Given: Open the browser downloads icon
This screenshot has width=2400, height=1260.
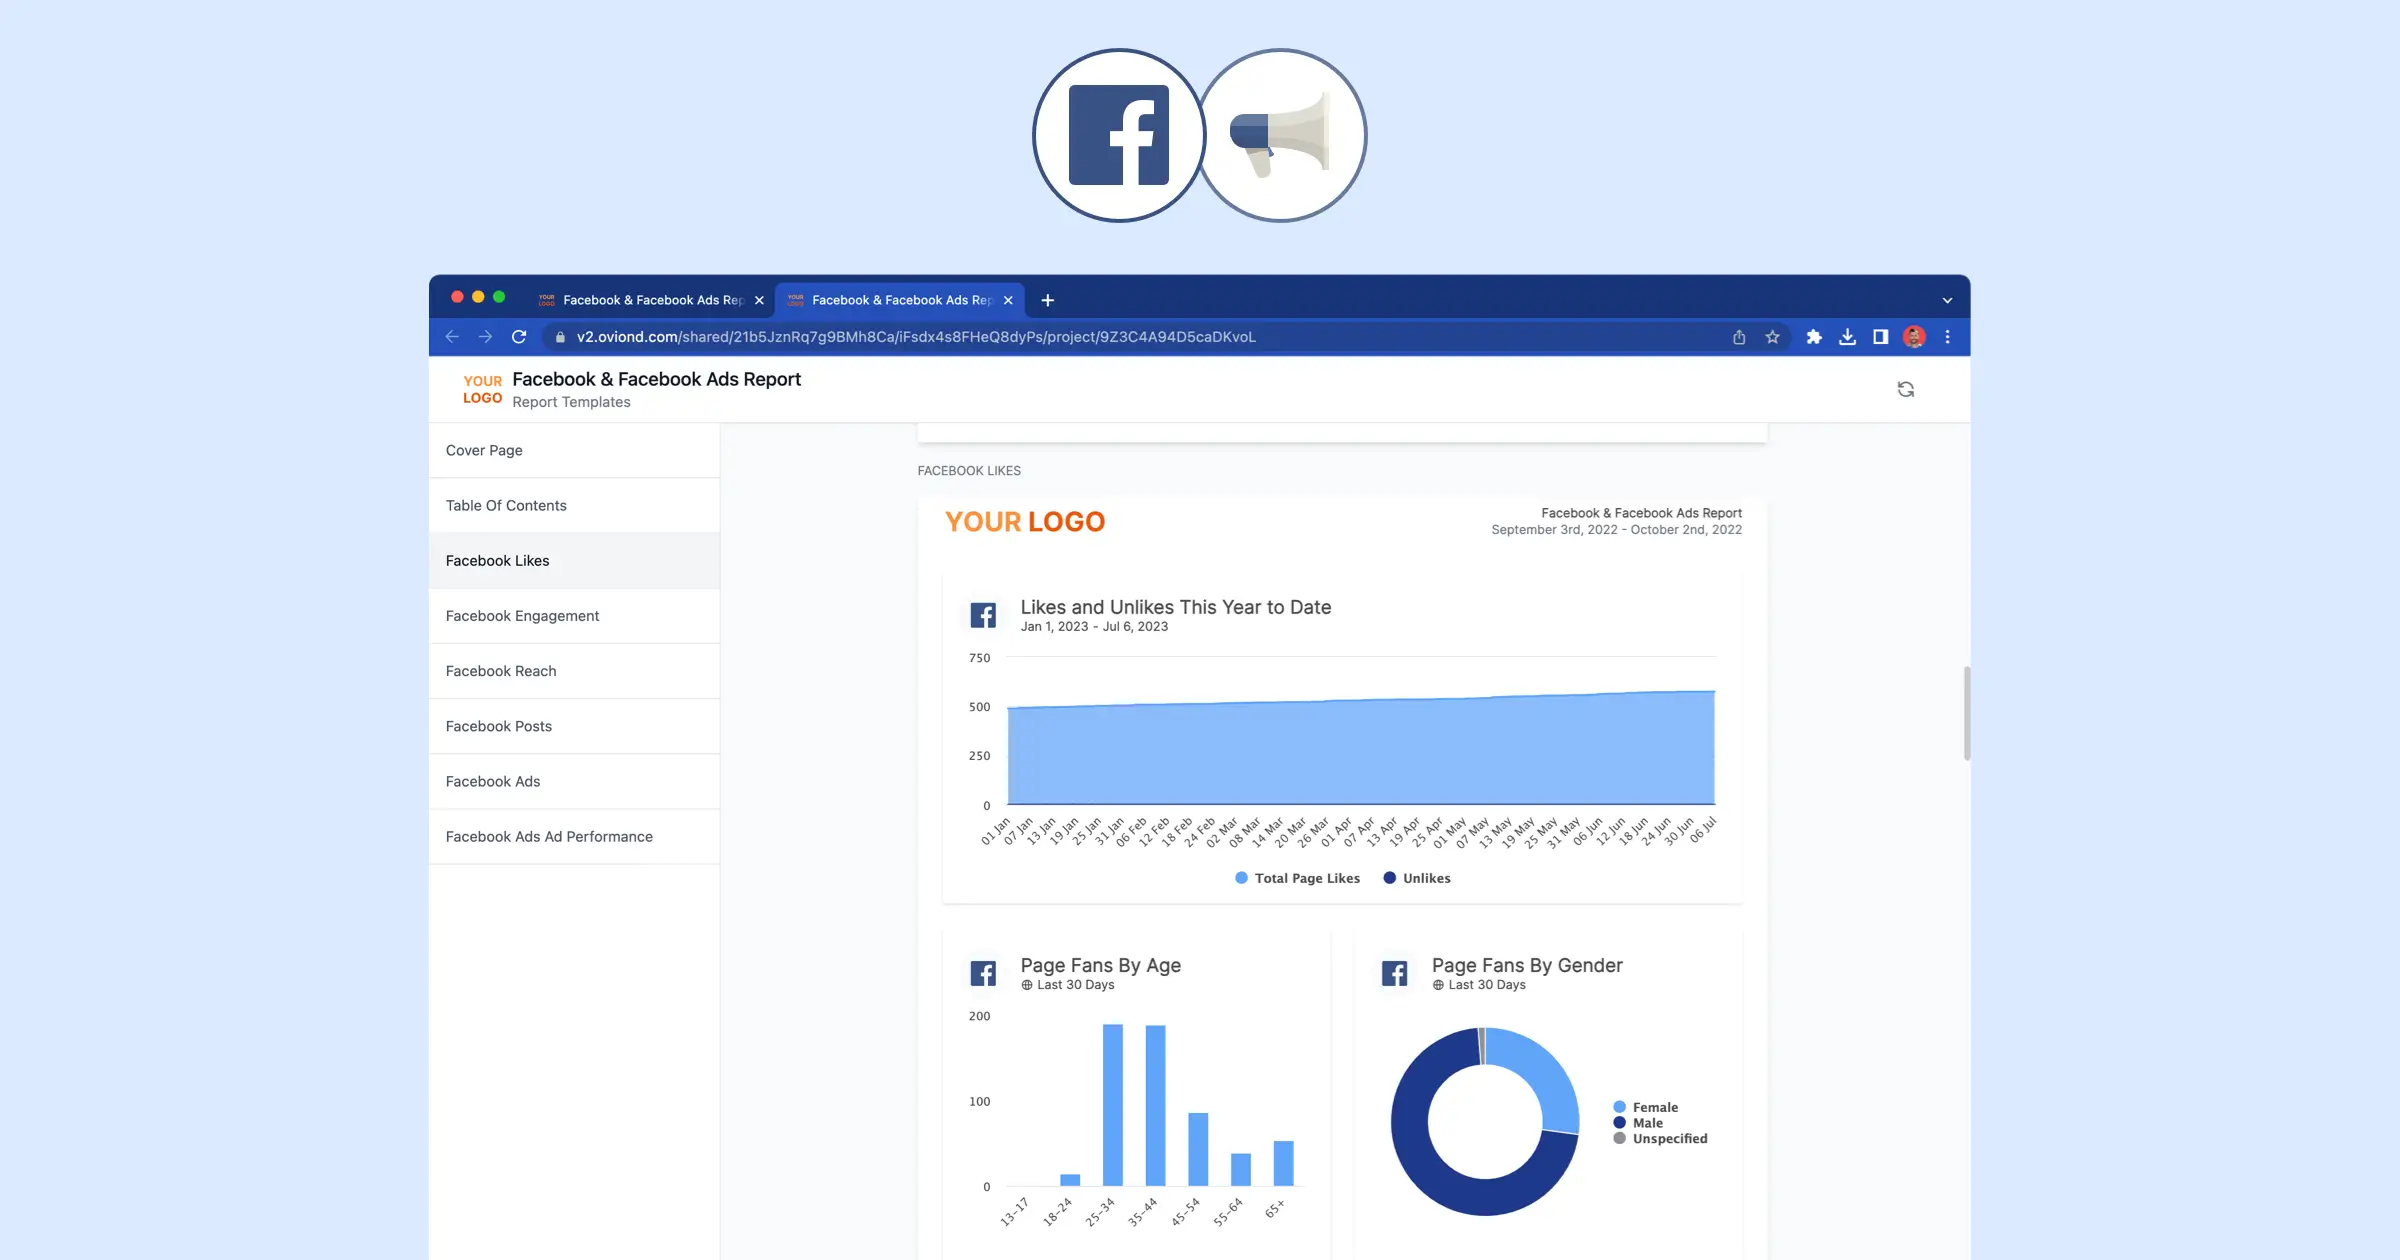Looking at the screenshot, I should click(1847, 337).
